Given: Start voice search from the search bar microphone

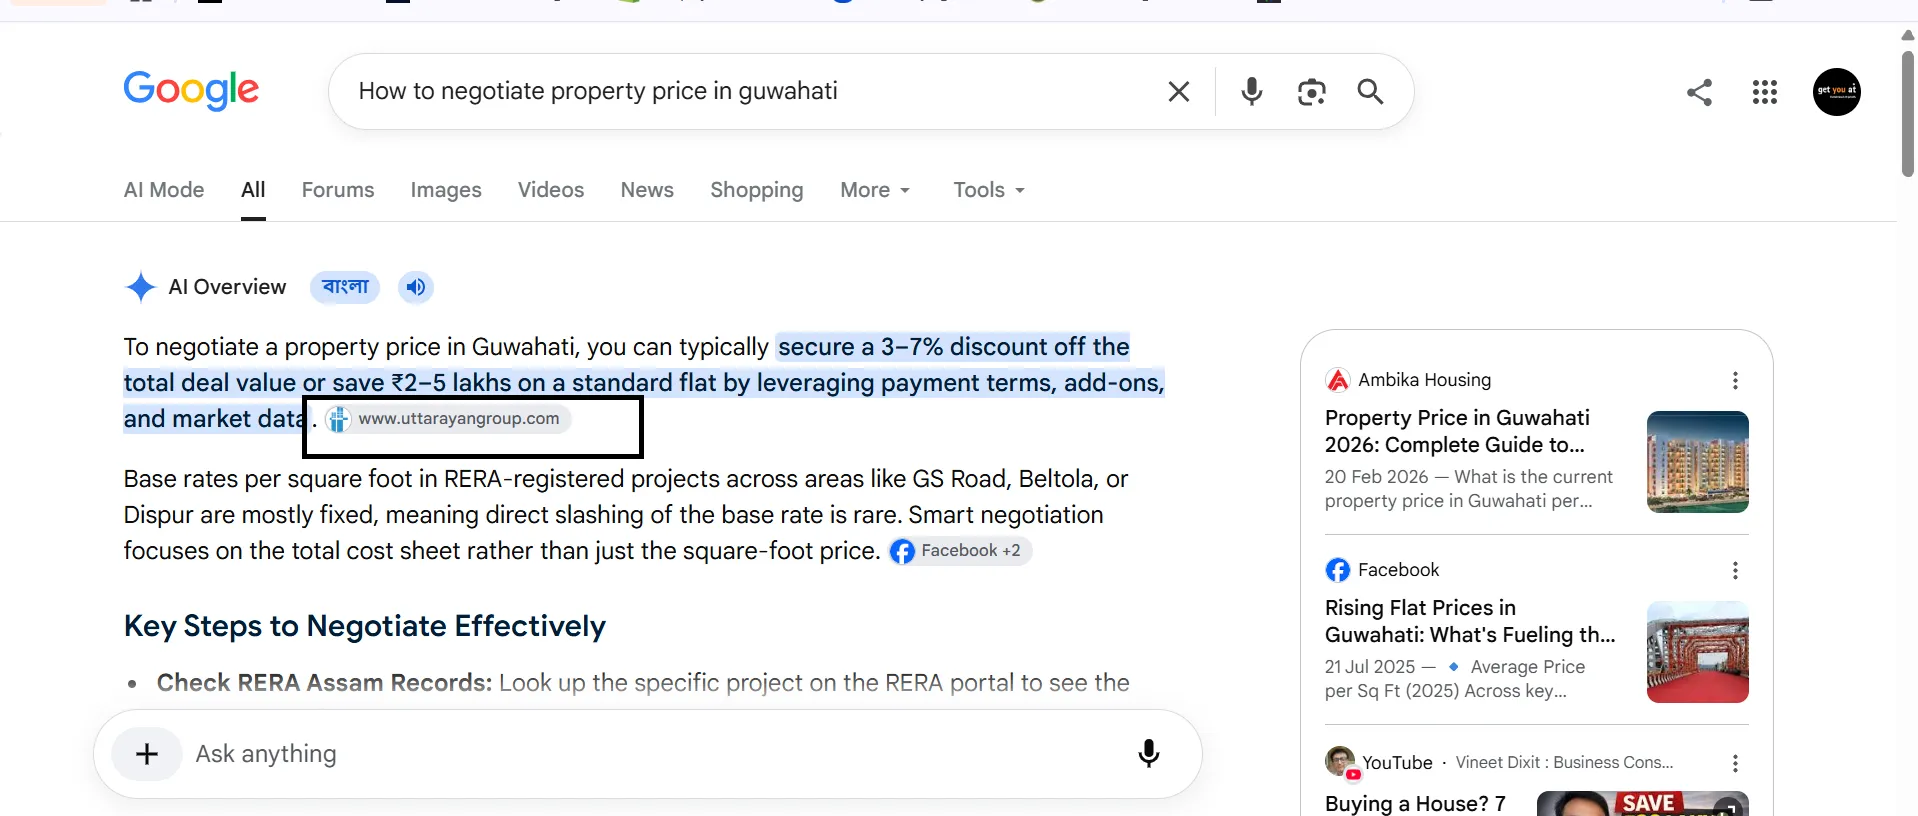Looking at the screenshot, I should [1251, 92].
